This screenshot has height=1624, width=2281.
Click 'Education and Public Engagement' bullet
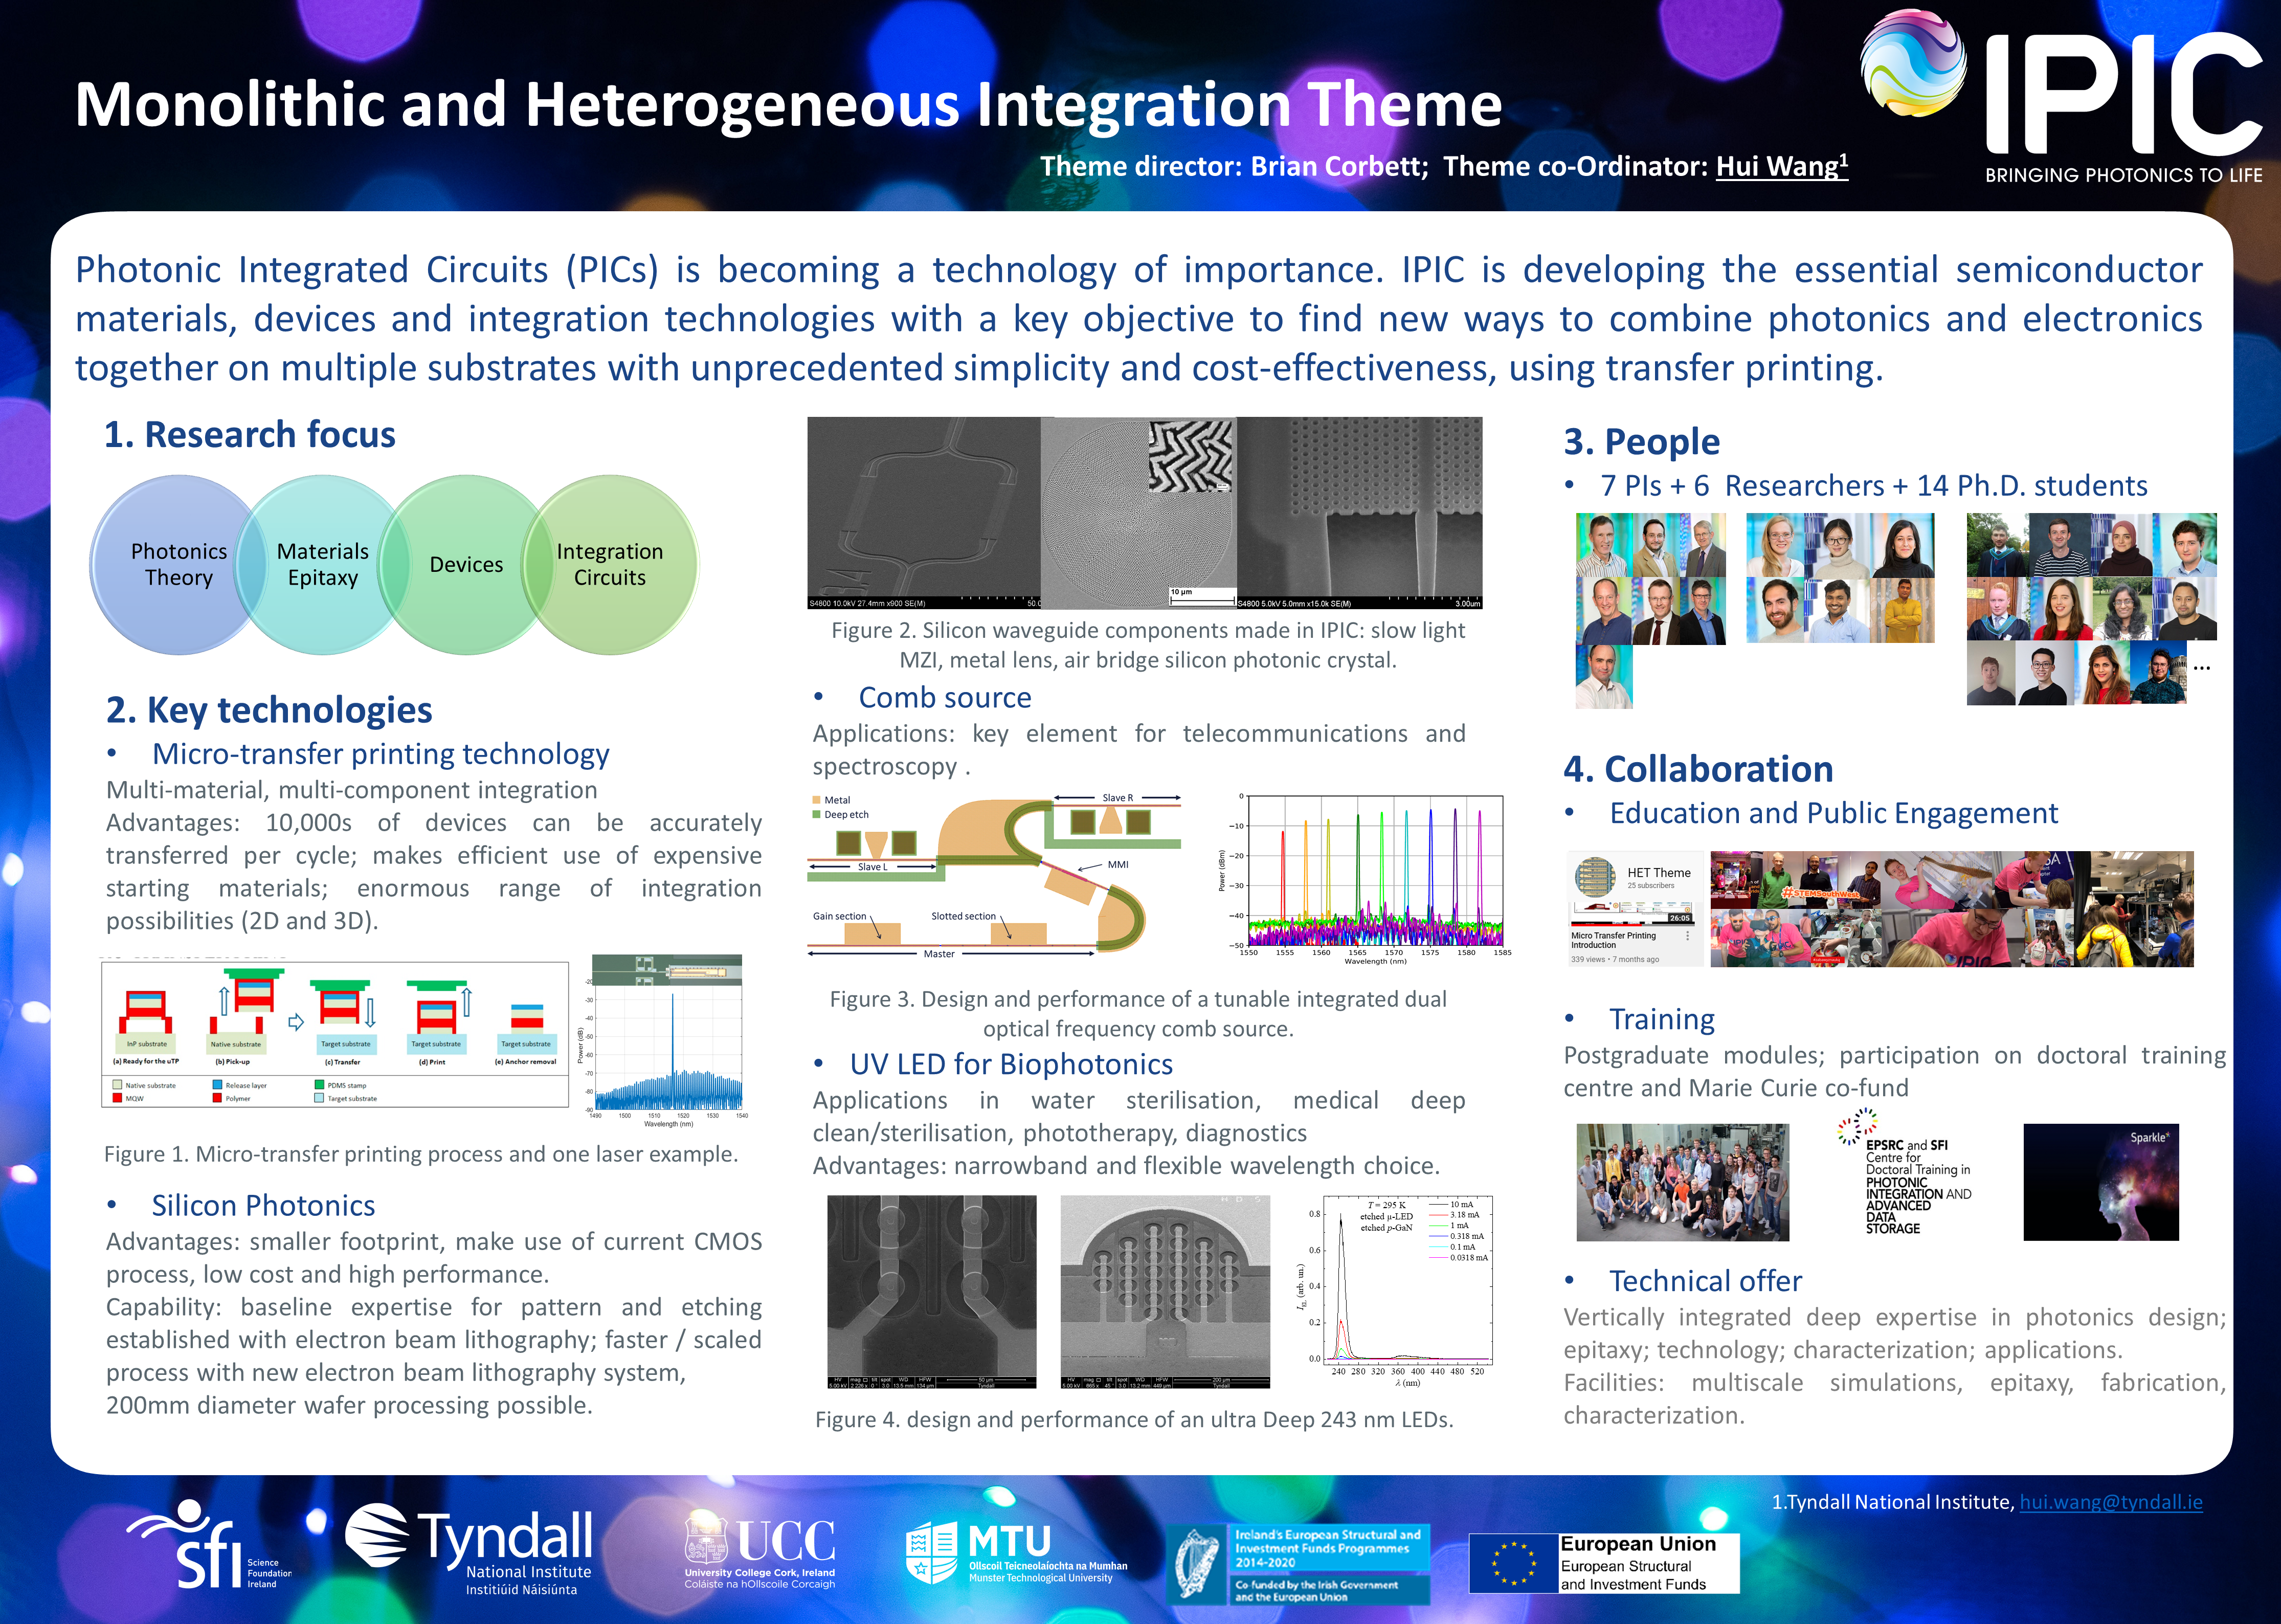[1833, 814]
